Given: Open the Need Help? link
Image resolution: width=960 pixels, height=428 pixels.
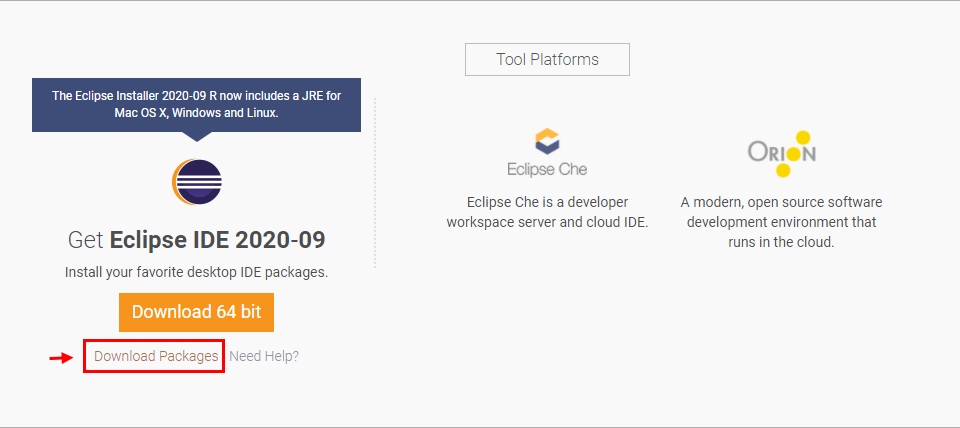Looking at the screenshot, I should pyautogui.click(x=264, y=356).
